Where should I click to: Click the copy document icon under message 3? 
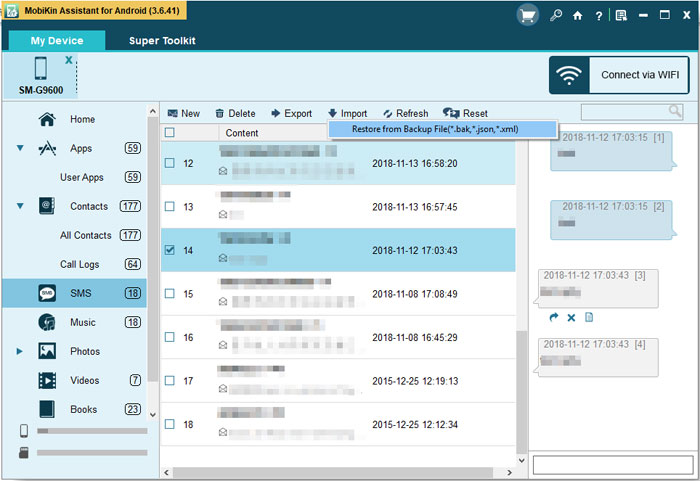click(589, 318)
